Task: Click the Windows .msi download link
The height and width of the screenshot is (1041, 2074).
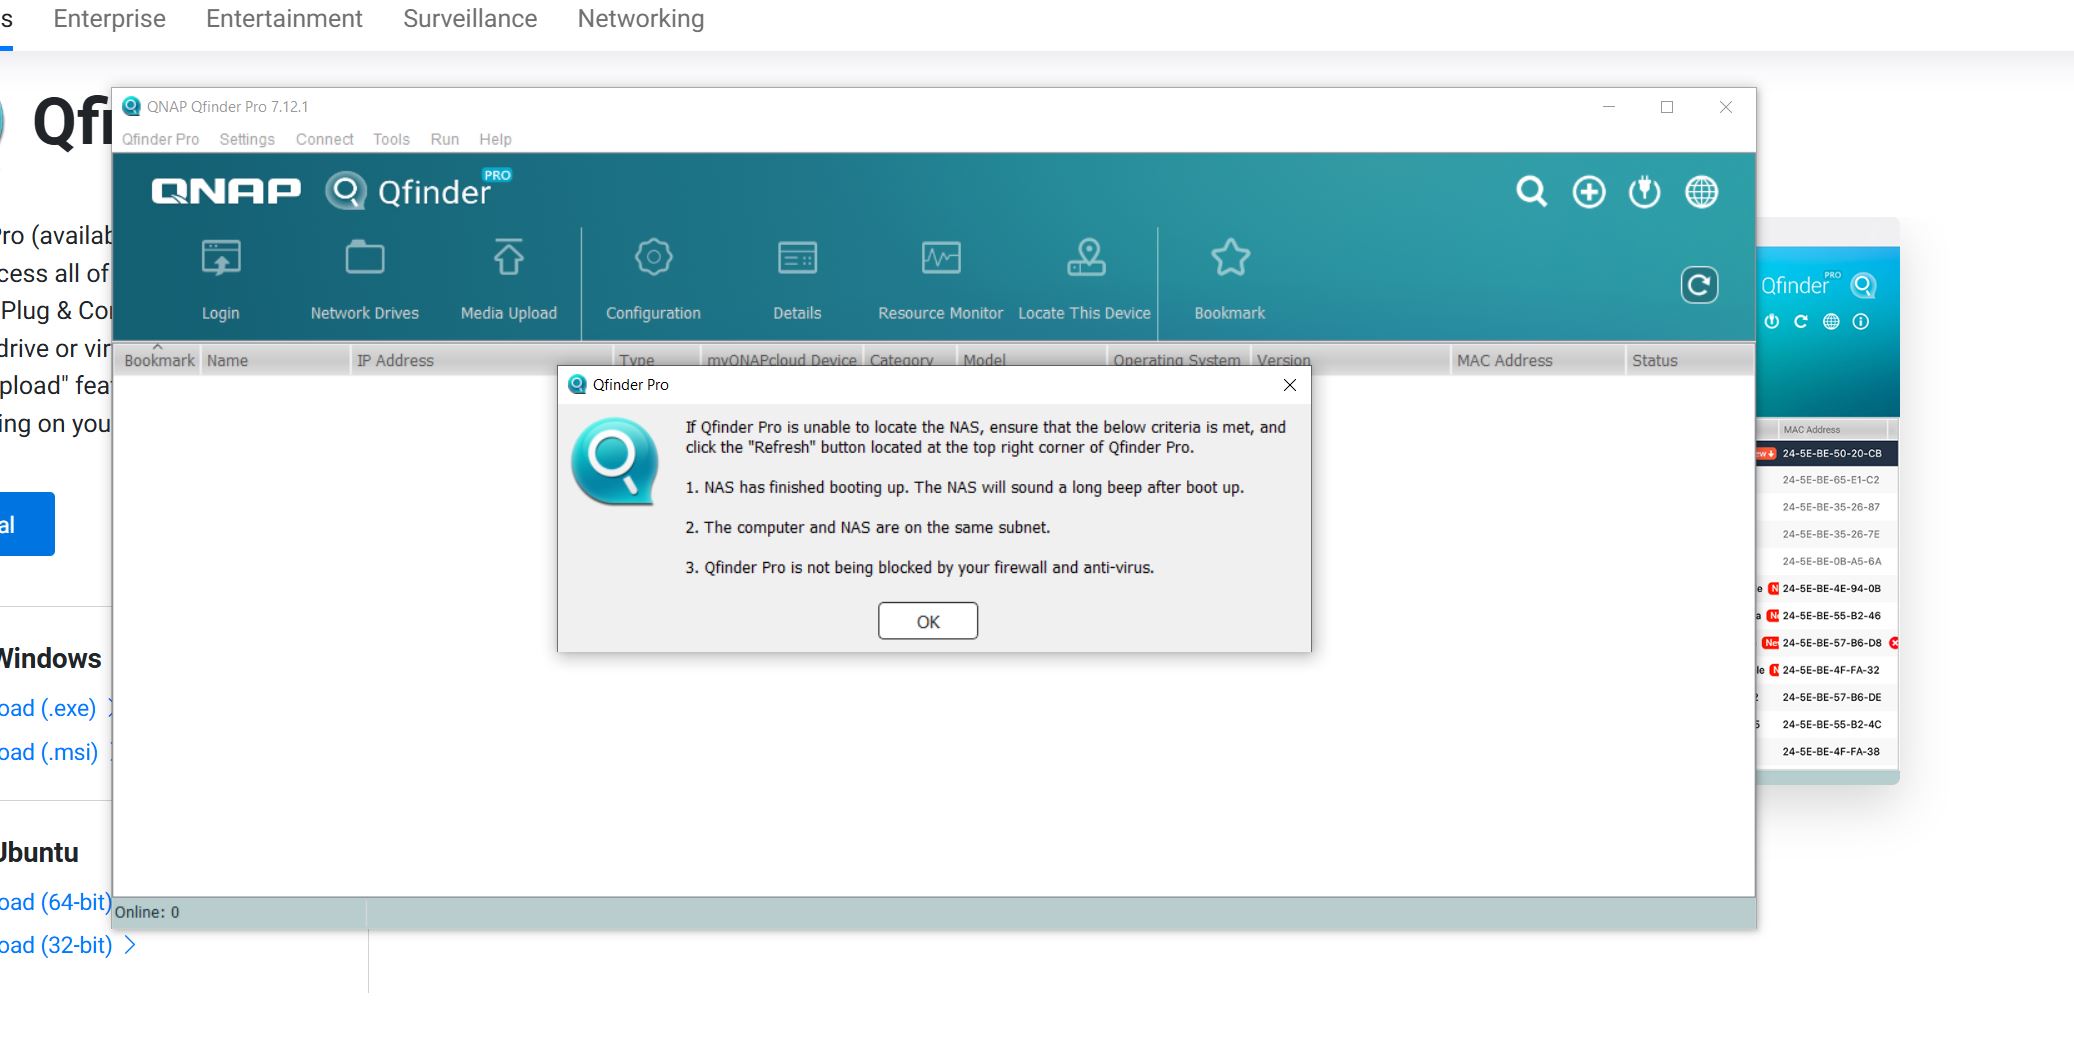Action: pyautogui.click(x=48, y=752)
